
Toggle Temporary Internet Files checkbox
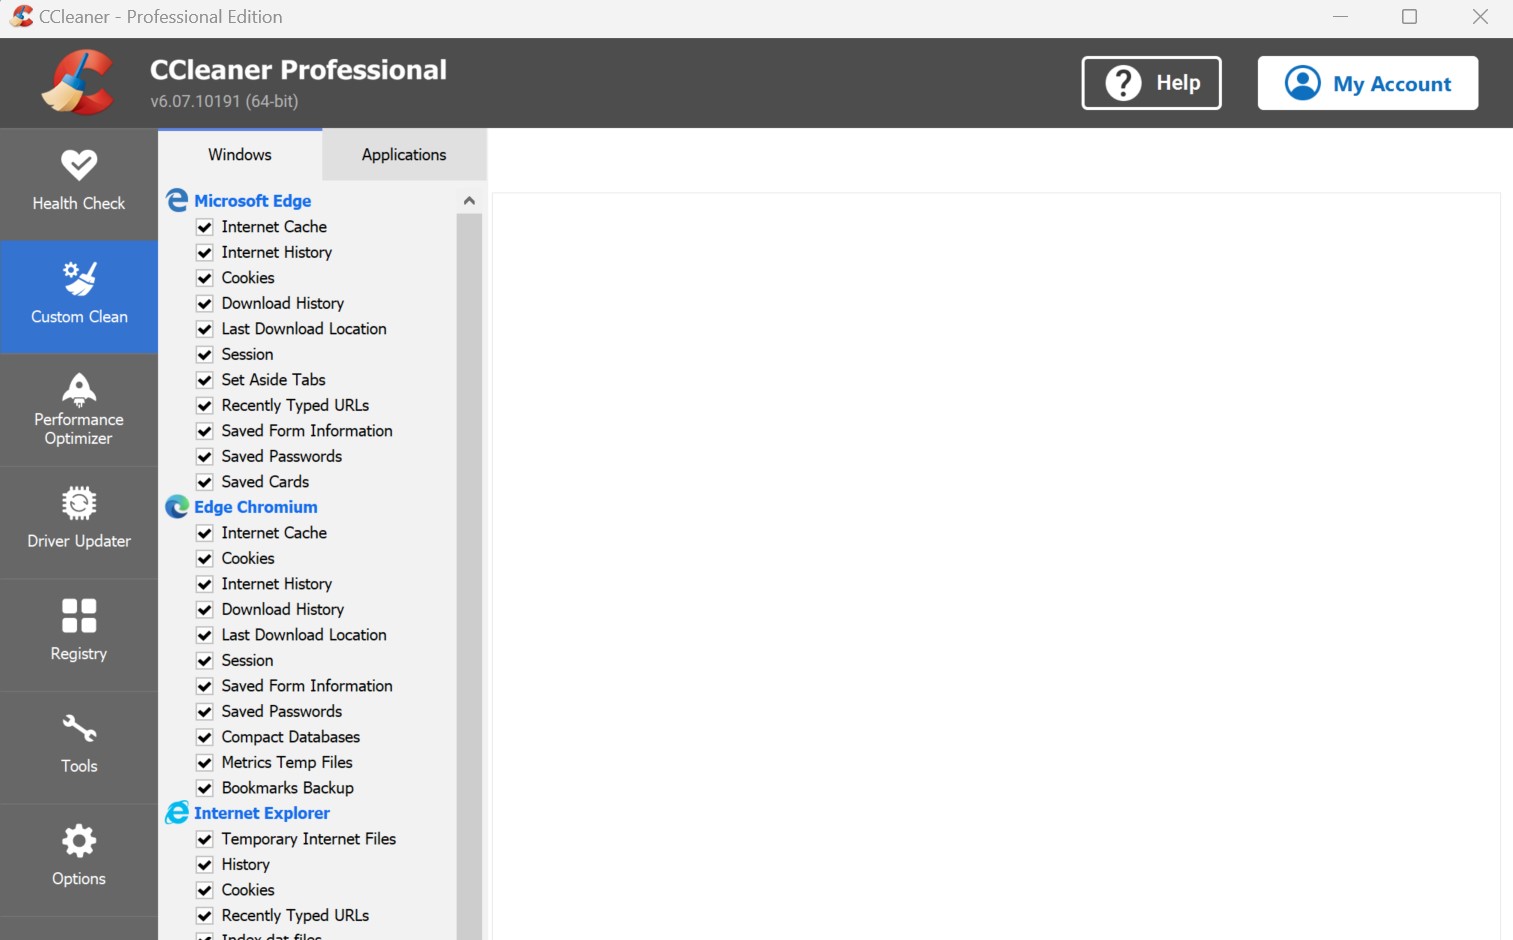205,839
